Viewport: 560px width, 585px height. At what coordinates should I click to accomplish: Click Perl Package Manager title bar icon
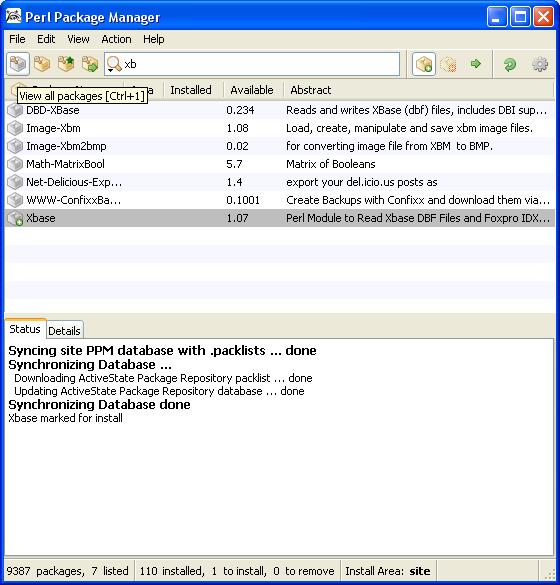click(x=13, y=16)
